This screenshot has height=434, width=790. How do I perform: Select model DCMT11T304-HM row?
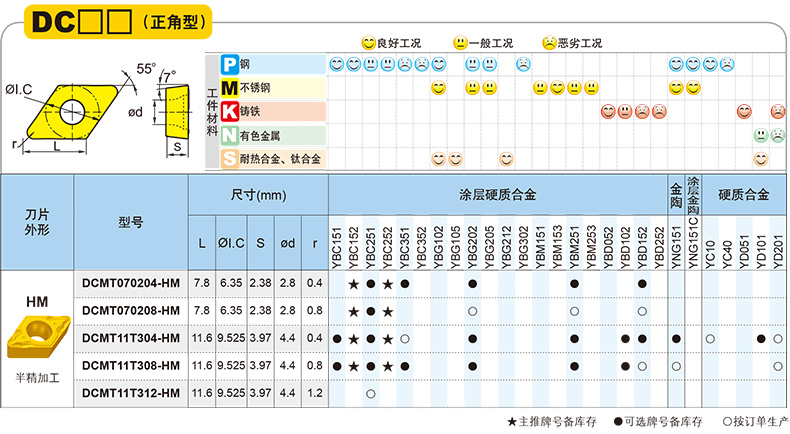[x=131, y=339]
